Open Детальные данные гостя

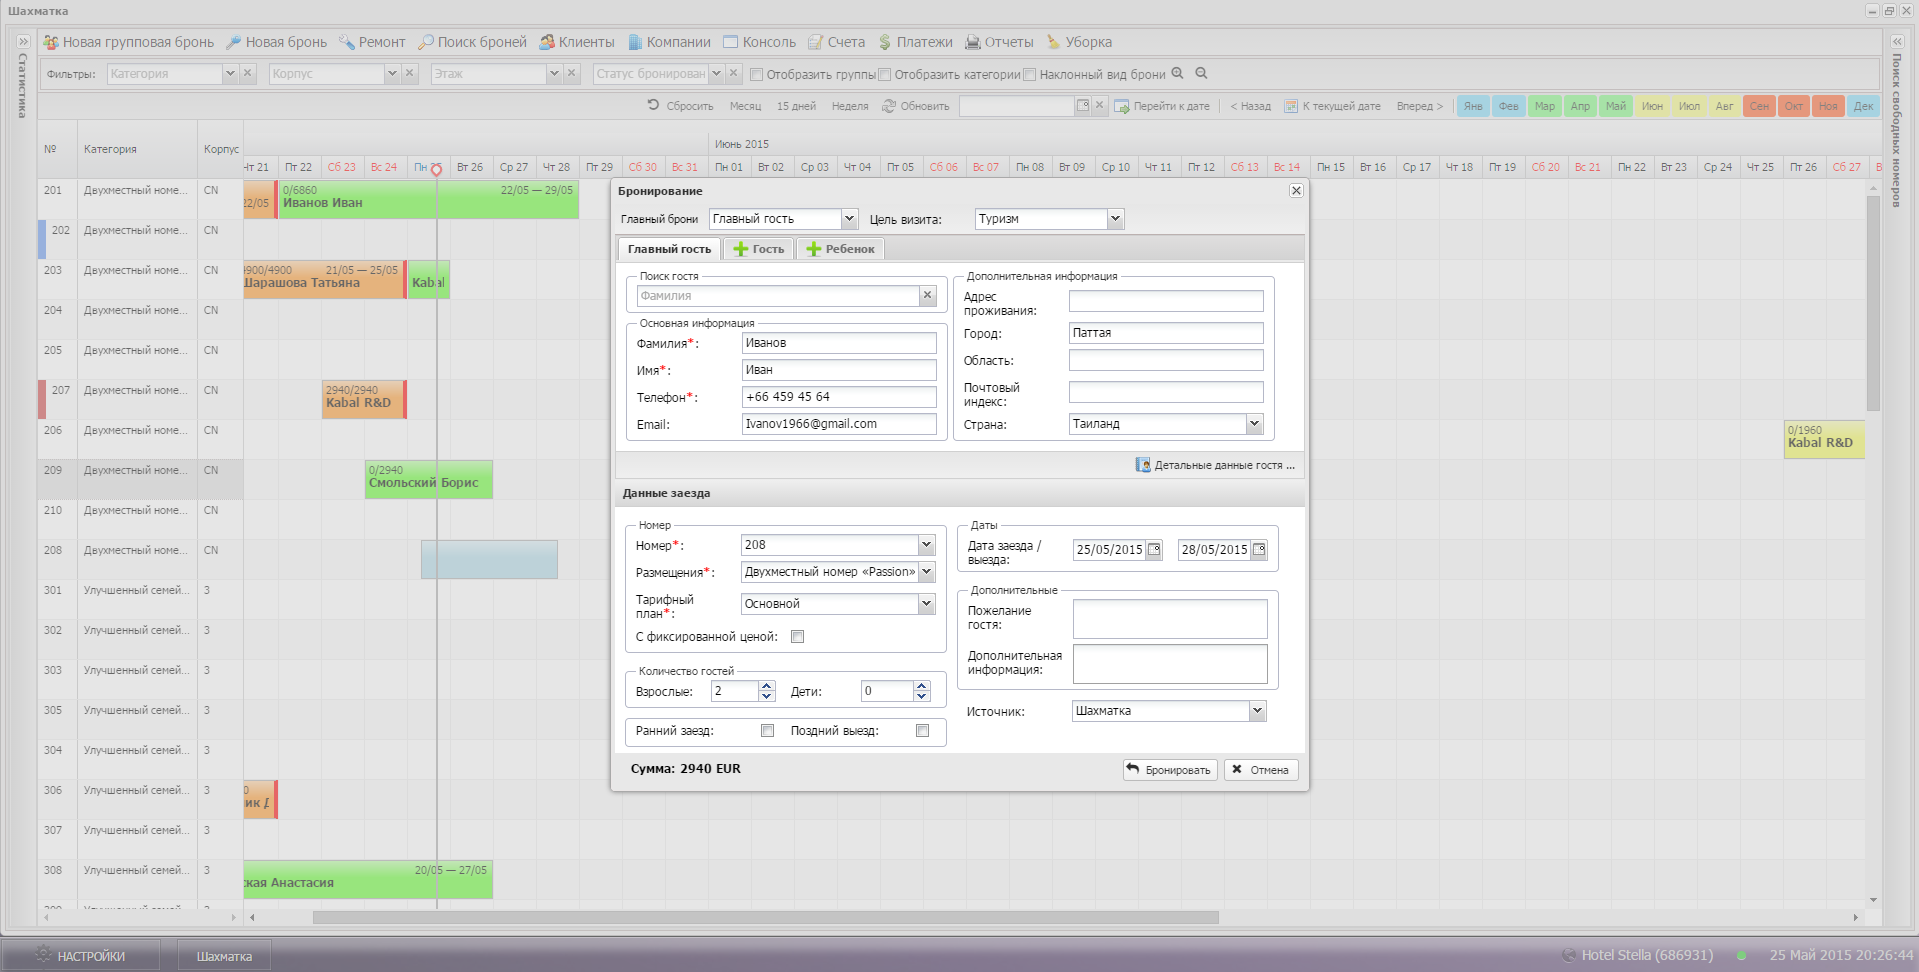coord(1215,465)
